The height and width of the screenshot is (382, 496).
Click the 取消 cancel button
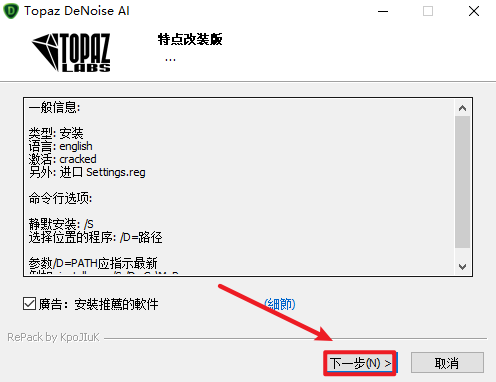point(447,363)
